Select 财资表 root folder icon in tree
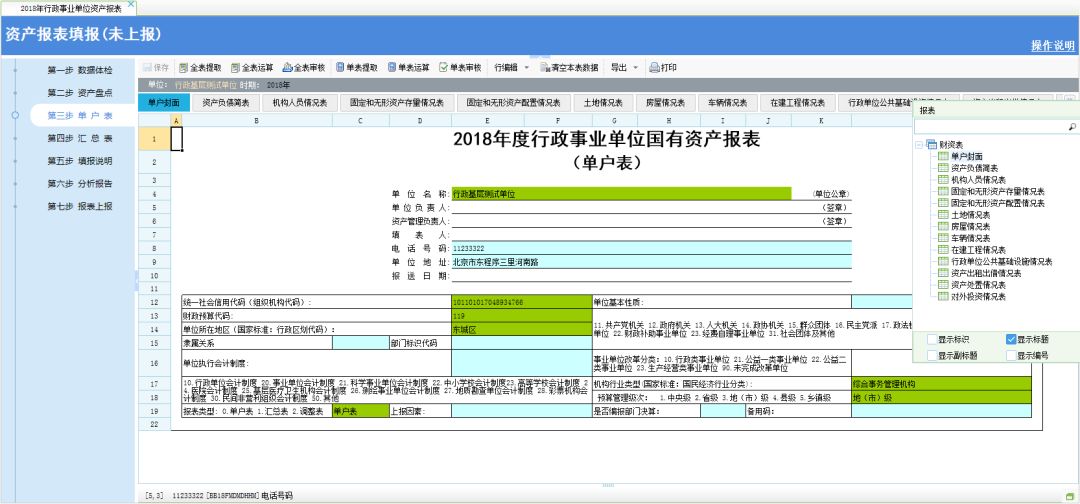Image resolution: width=1080 pixels, height=504 pixels. [931, 145]
